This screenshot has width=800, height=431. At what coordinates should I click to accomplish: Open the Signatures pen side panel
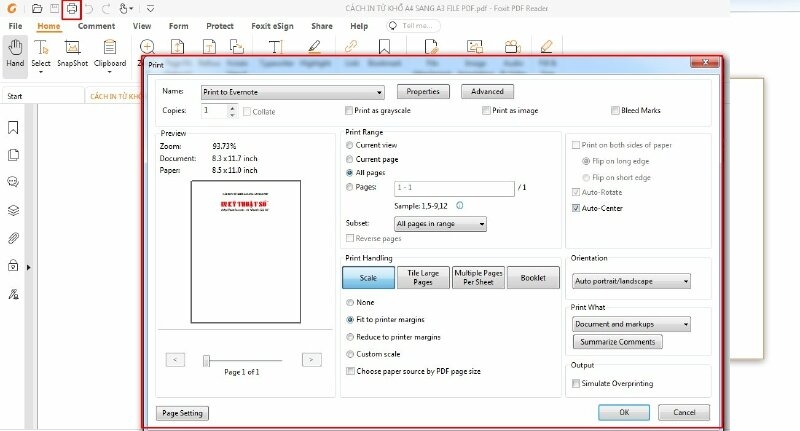13,294
